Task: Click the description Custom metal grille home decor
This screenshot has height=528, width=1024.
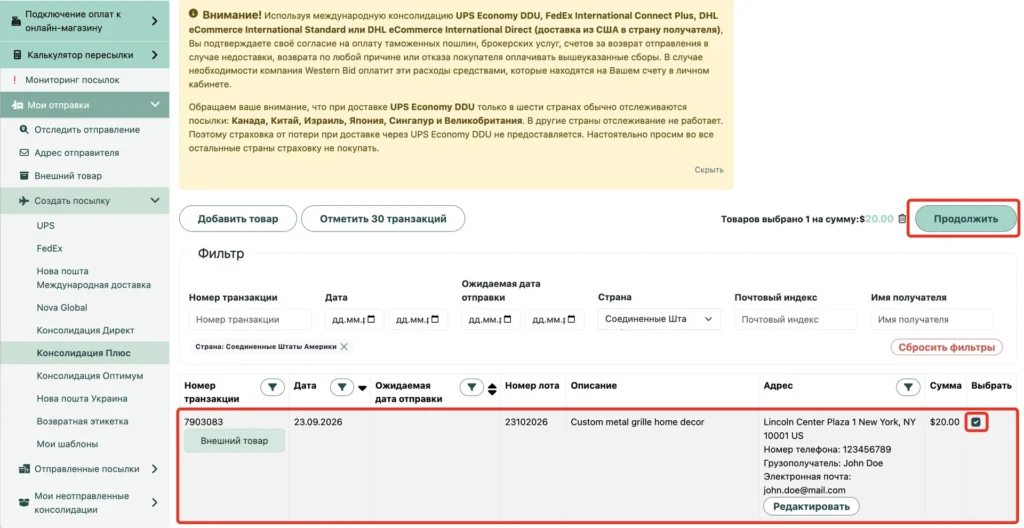Action: click(637, 422)
